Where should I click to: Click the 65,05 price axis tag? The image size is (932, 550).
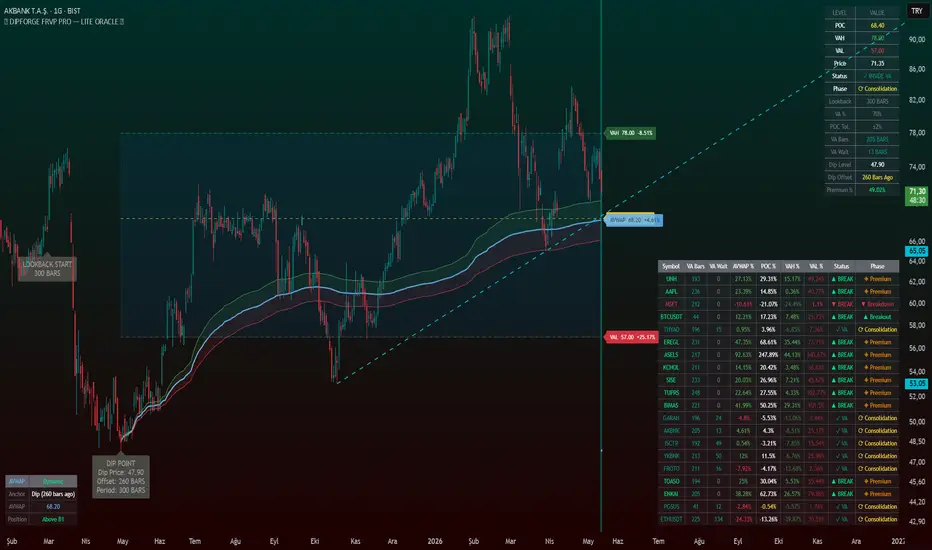(x=917, y=252)
